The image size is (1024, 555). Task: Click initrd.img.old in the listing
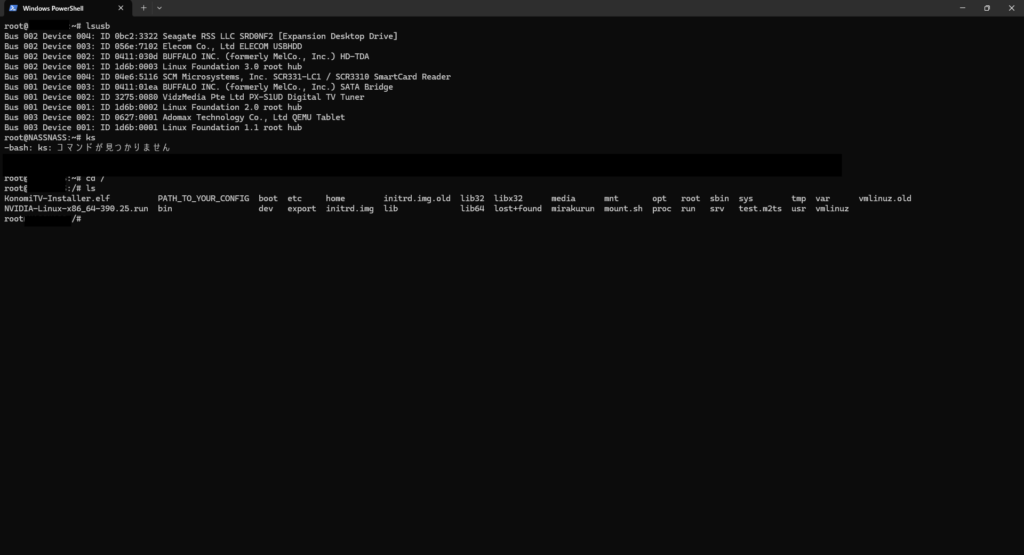pyautogui.click(x=417, y=198)
